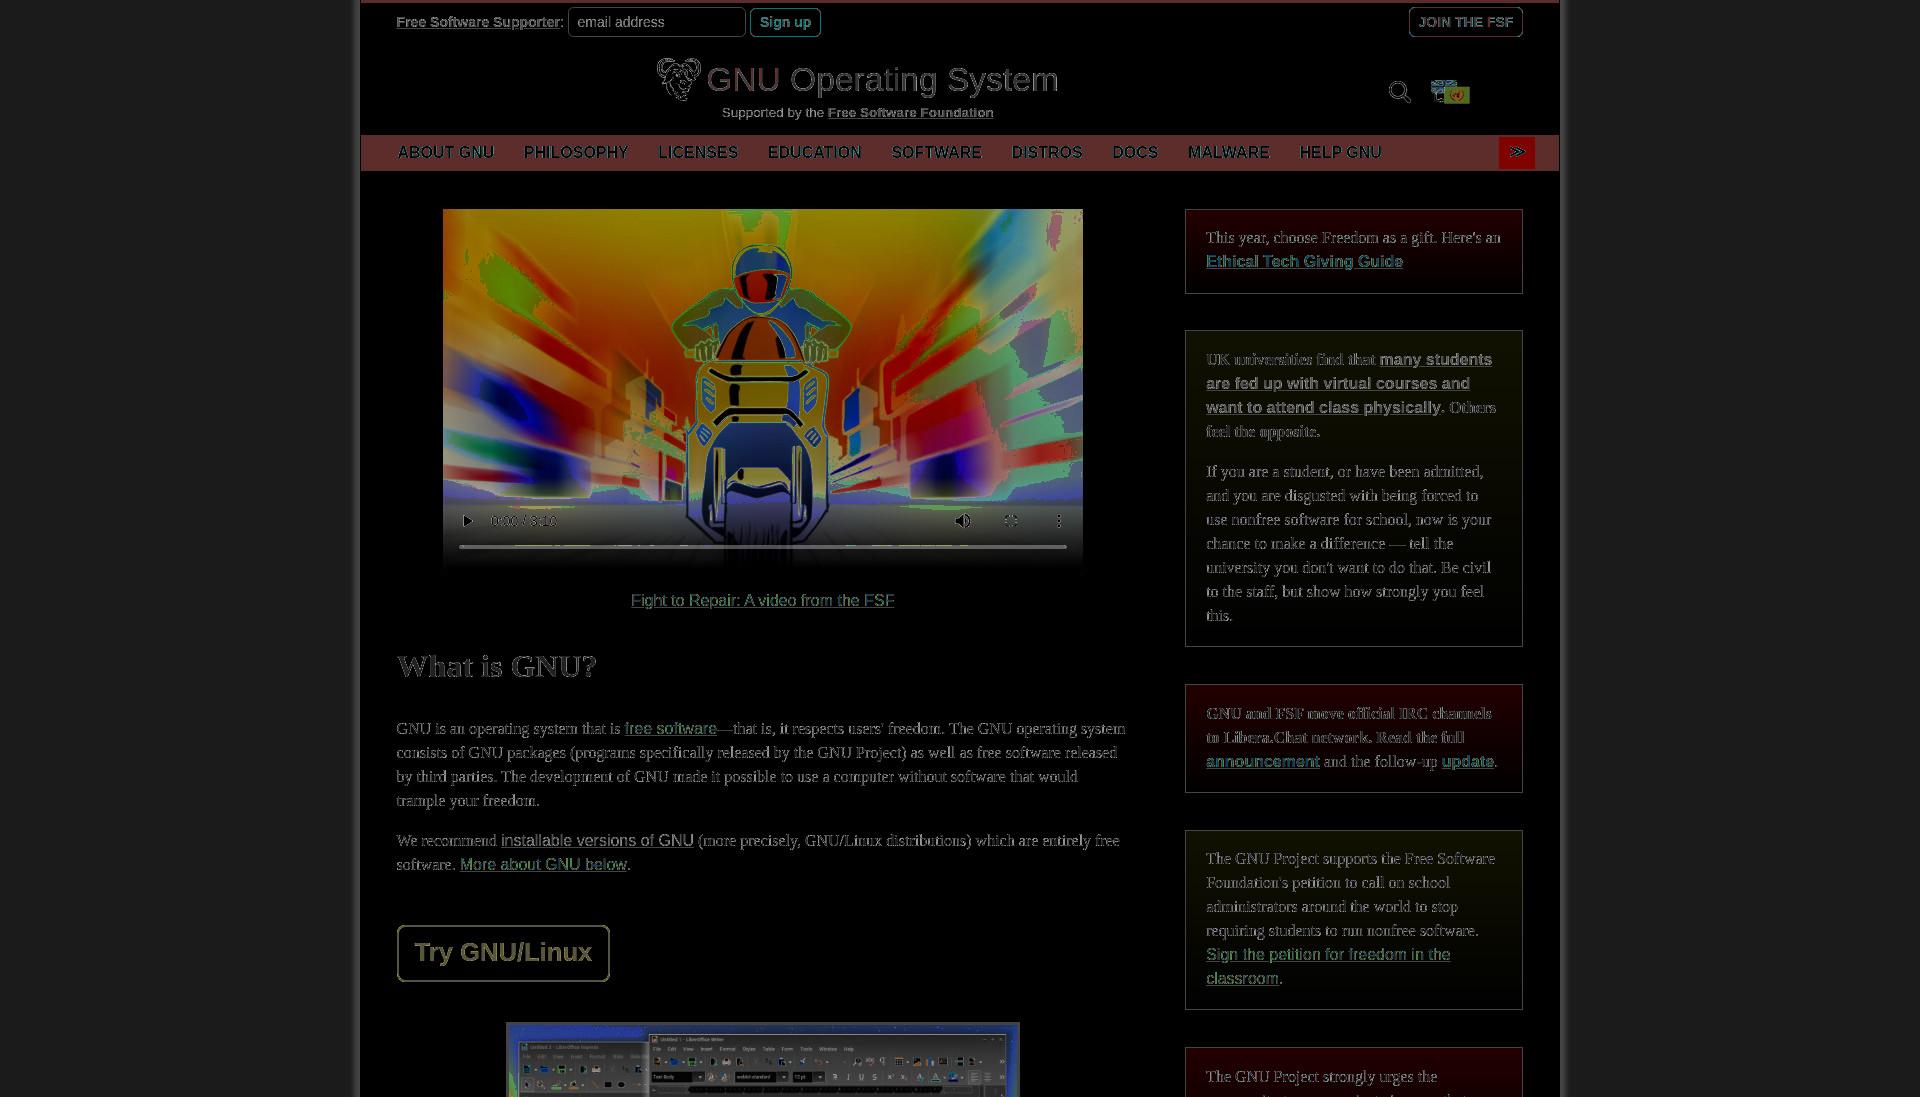Open the DISTROS menu item

coord(1047,153)
